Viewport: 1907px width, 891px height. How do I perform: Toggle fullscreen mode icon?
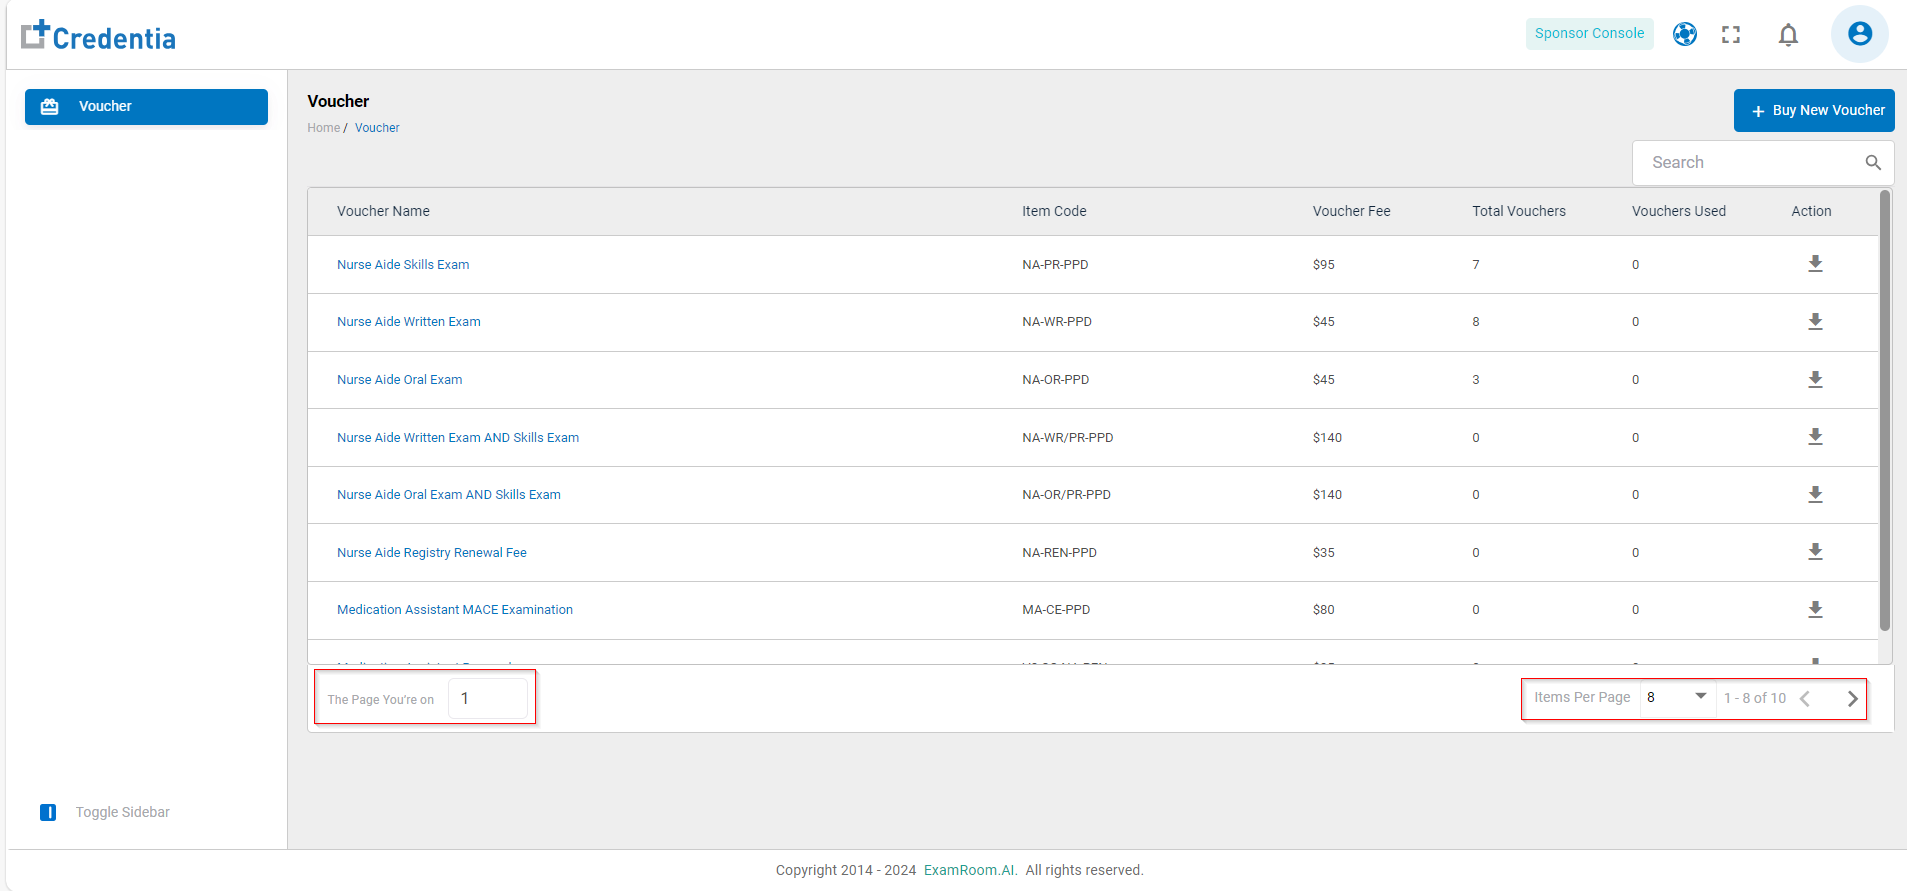coord(1731,34)
